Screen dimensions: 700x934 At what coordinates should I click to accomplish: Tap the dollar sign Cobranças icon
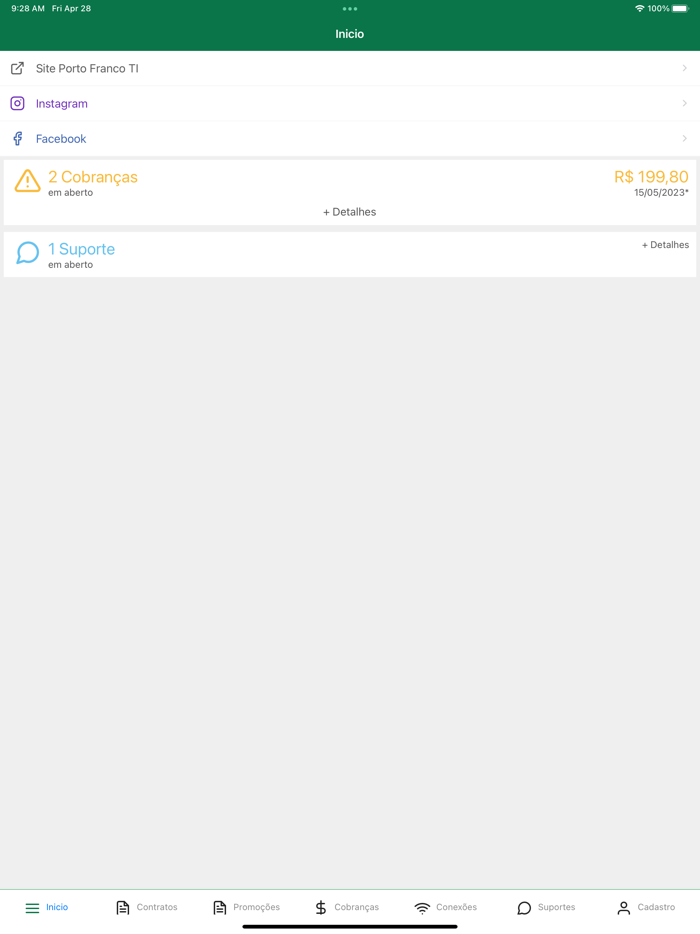[x=321, y=907]
